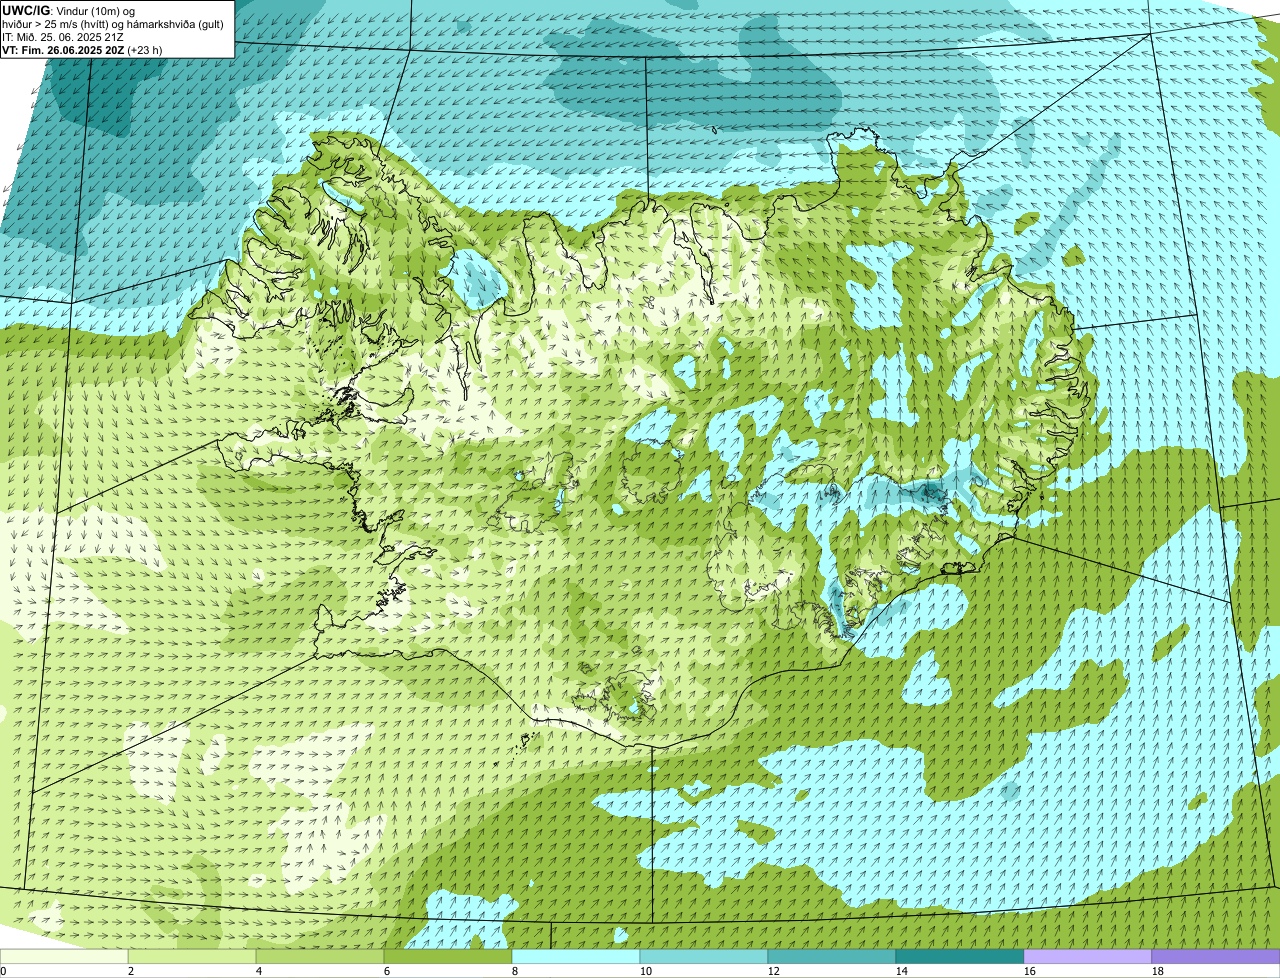Click the 16–18 m/s lavender legend swatch
Screen dimensions: 1280x978
click(x=1088, y=957)
